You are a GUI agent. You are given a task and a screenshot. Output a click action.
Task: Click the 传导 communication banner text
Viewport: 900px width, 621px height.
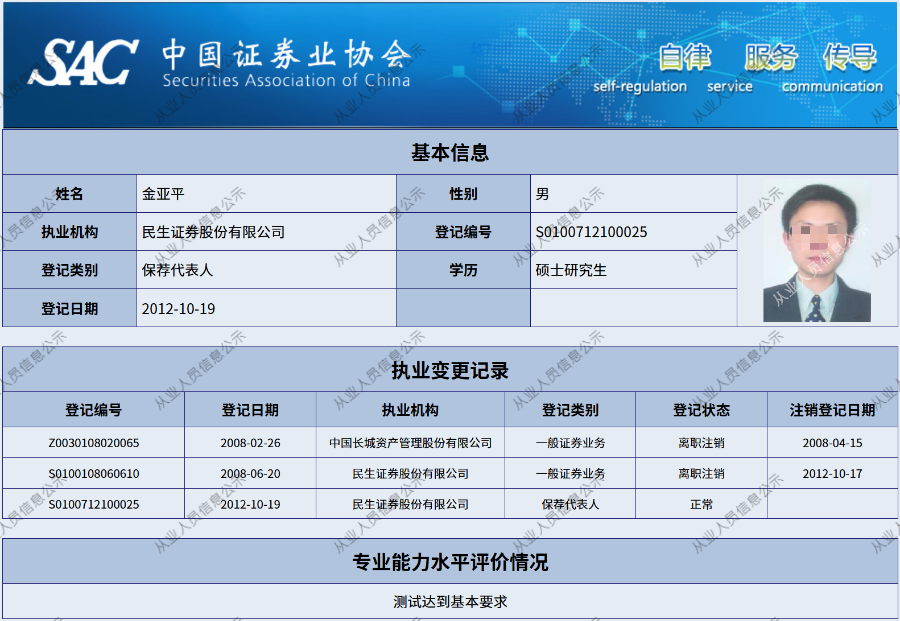pos(849,57)
